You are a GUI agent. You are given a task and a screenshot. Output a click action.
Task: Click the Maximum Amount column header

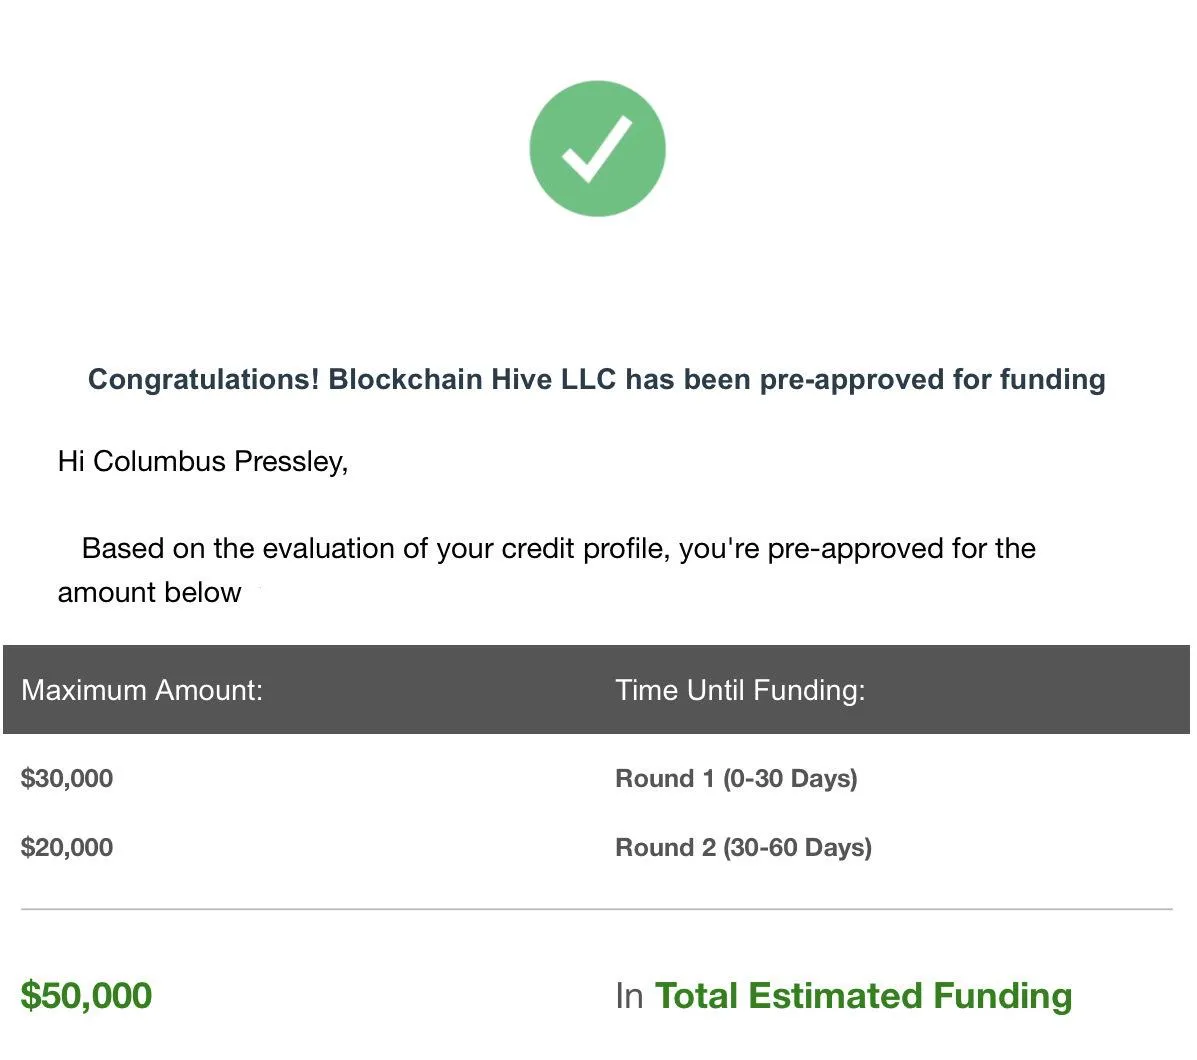(142, 690)
